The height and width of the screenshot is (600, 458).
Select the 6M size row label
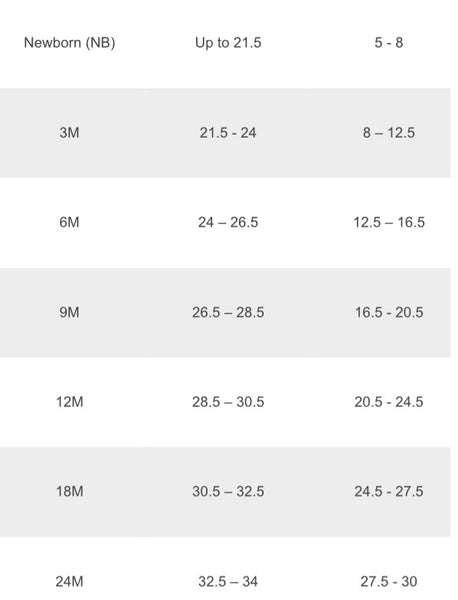coord(69,222)
